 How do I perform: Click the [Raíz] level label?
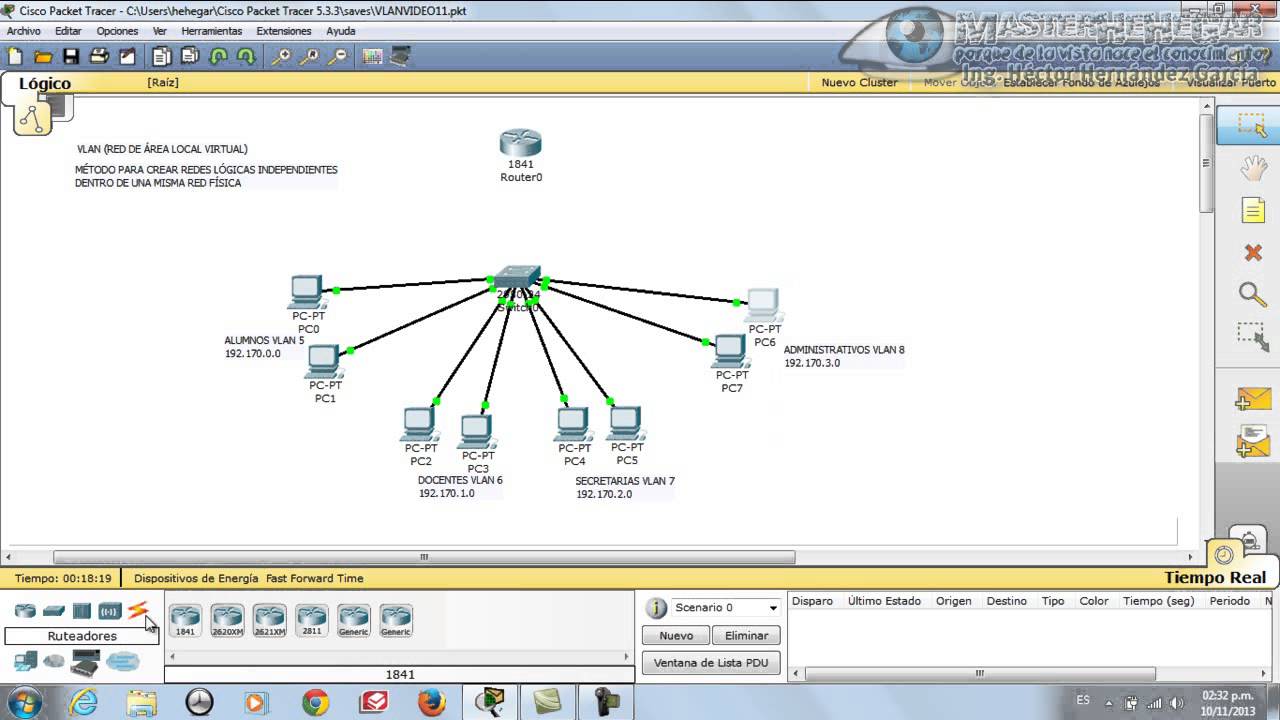tap(162, 83)
